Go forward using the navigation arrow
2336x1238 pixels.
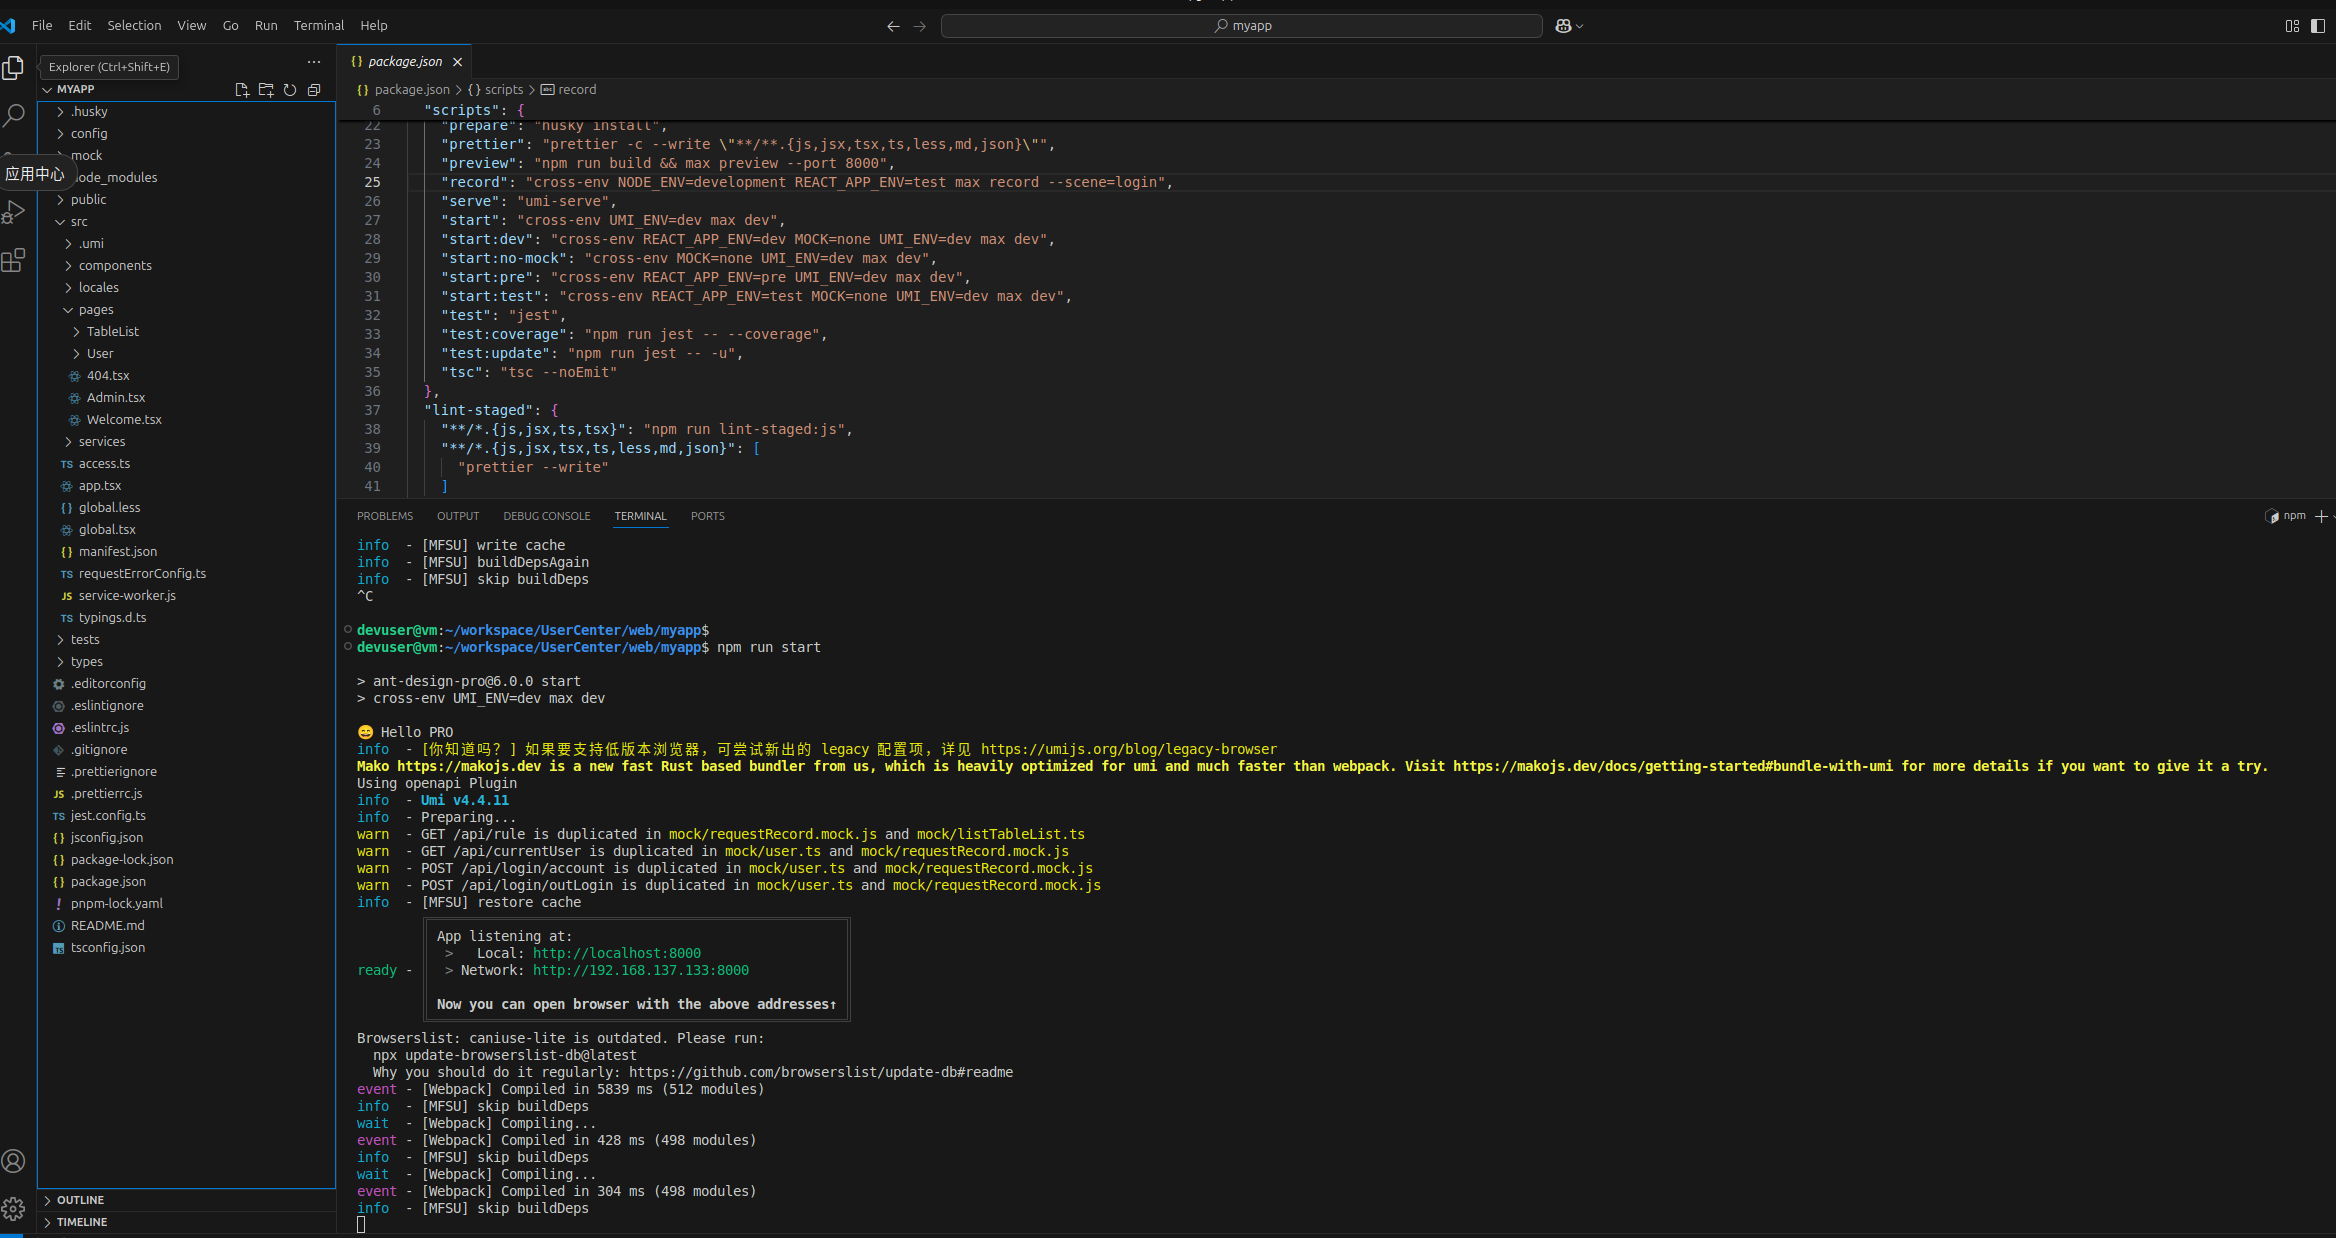point(920,26)
